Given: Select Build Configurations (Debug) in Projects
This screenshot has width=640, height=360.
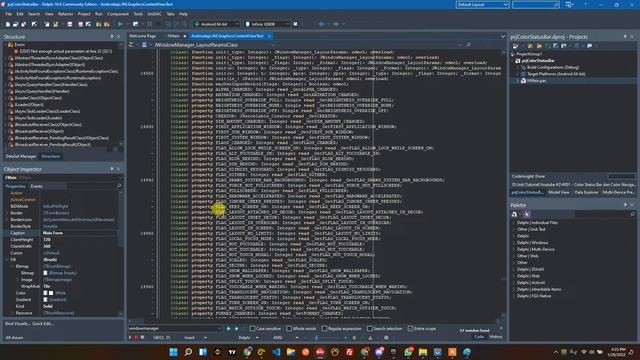Looking at the screenshot, I should [x=553, y=67].
